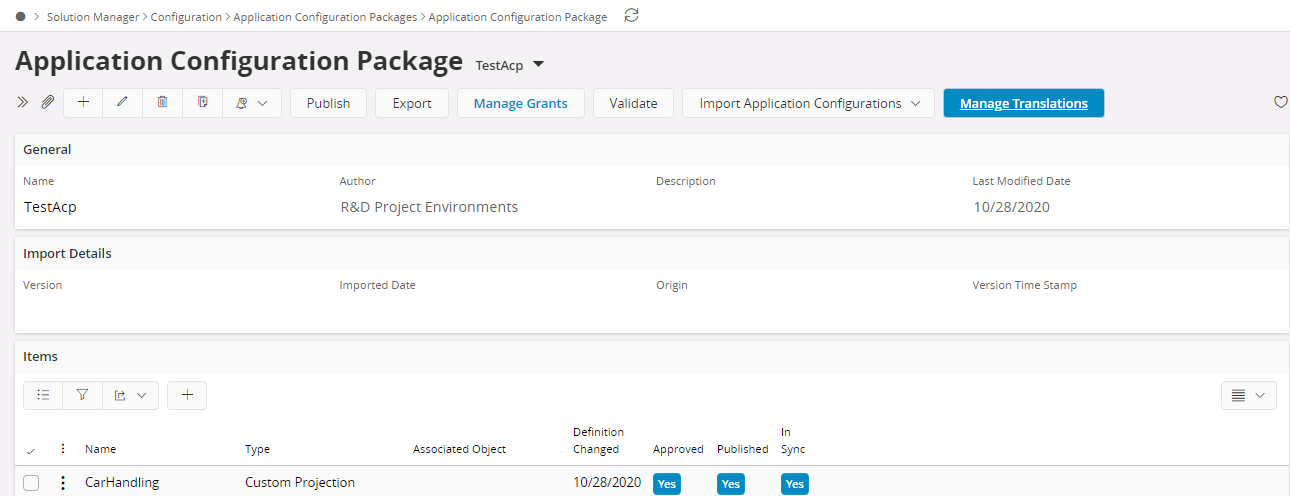Image resolution: width=1290 pixels, height=496 pixels.
Task: Open Import Application Configurations dropdown
Action: 808,103
